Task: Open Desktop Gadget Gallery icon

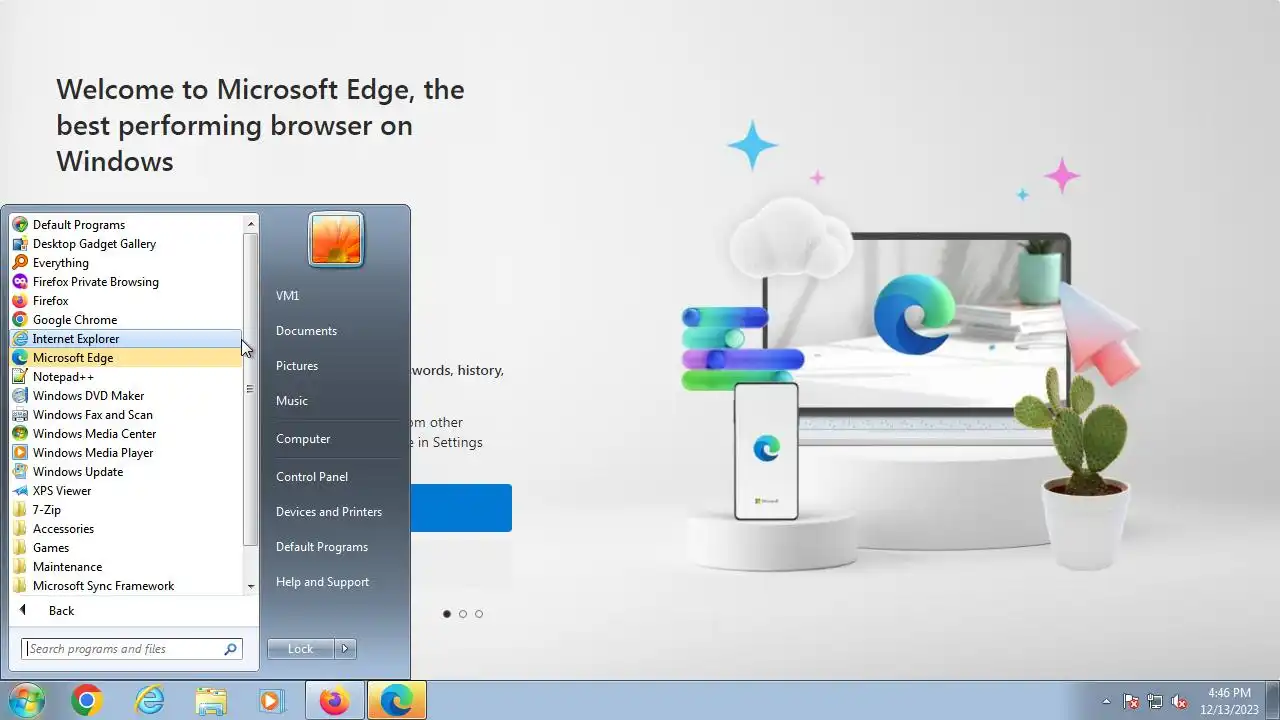Action: click(x=19, y=244)
